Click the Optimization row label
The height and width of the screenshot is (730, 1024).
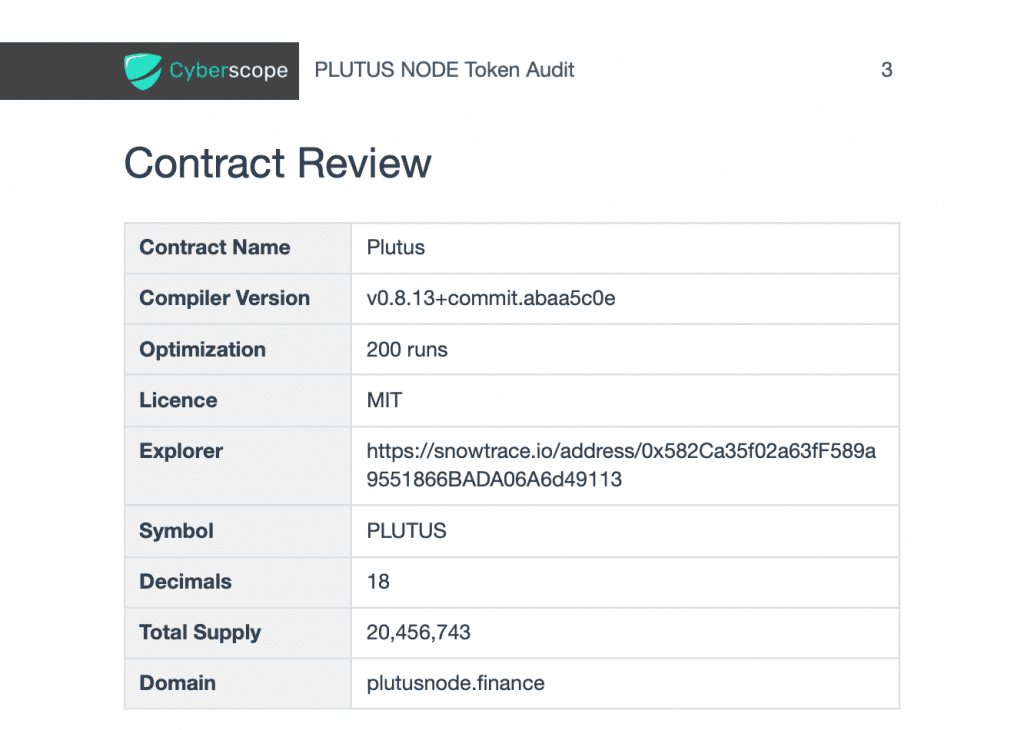click(202, 349)
